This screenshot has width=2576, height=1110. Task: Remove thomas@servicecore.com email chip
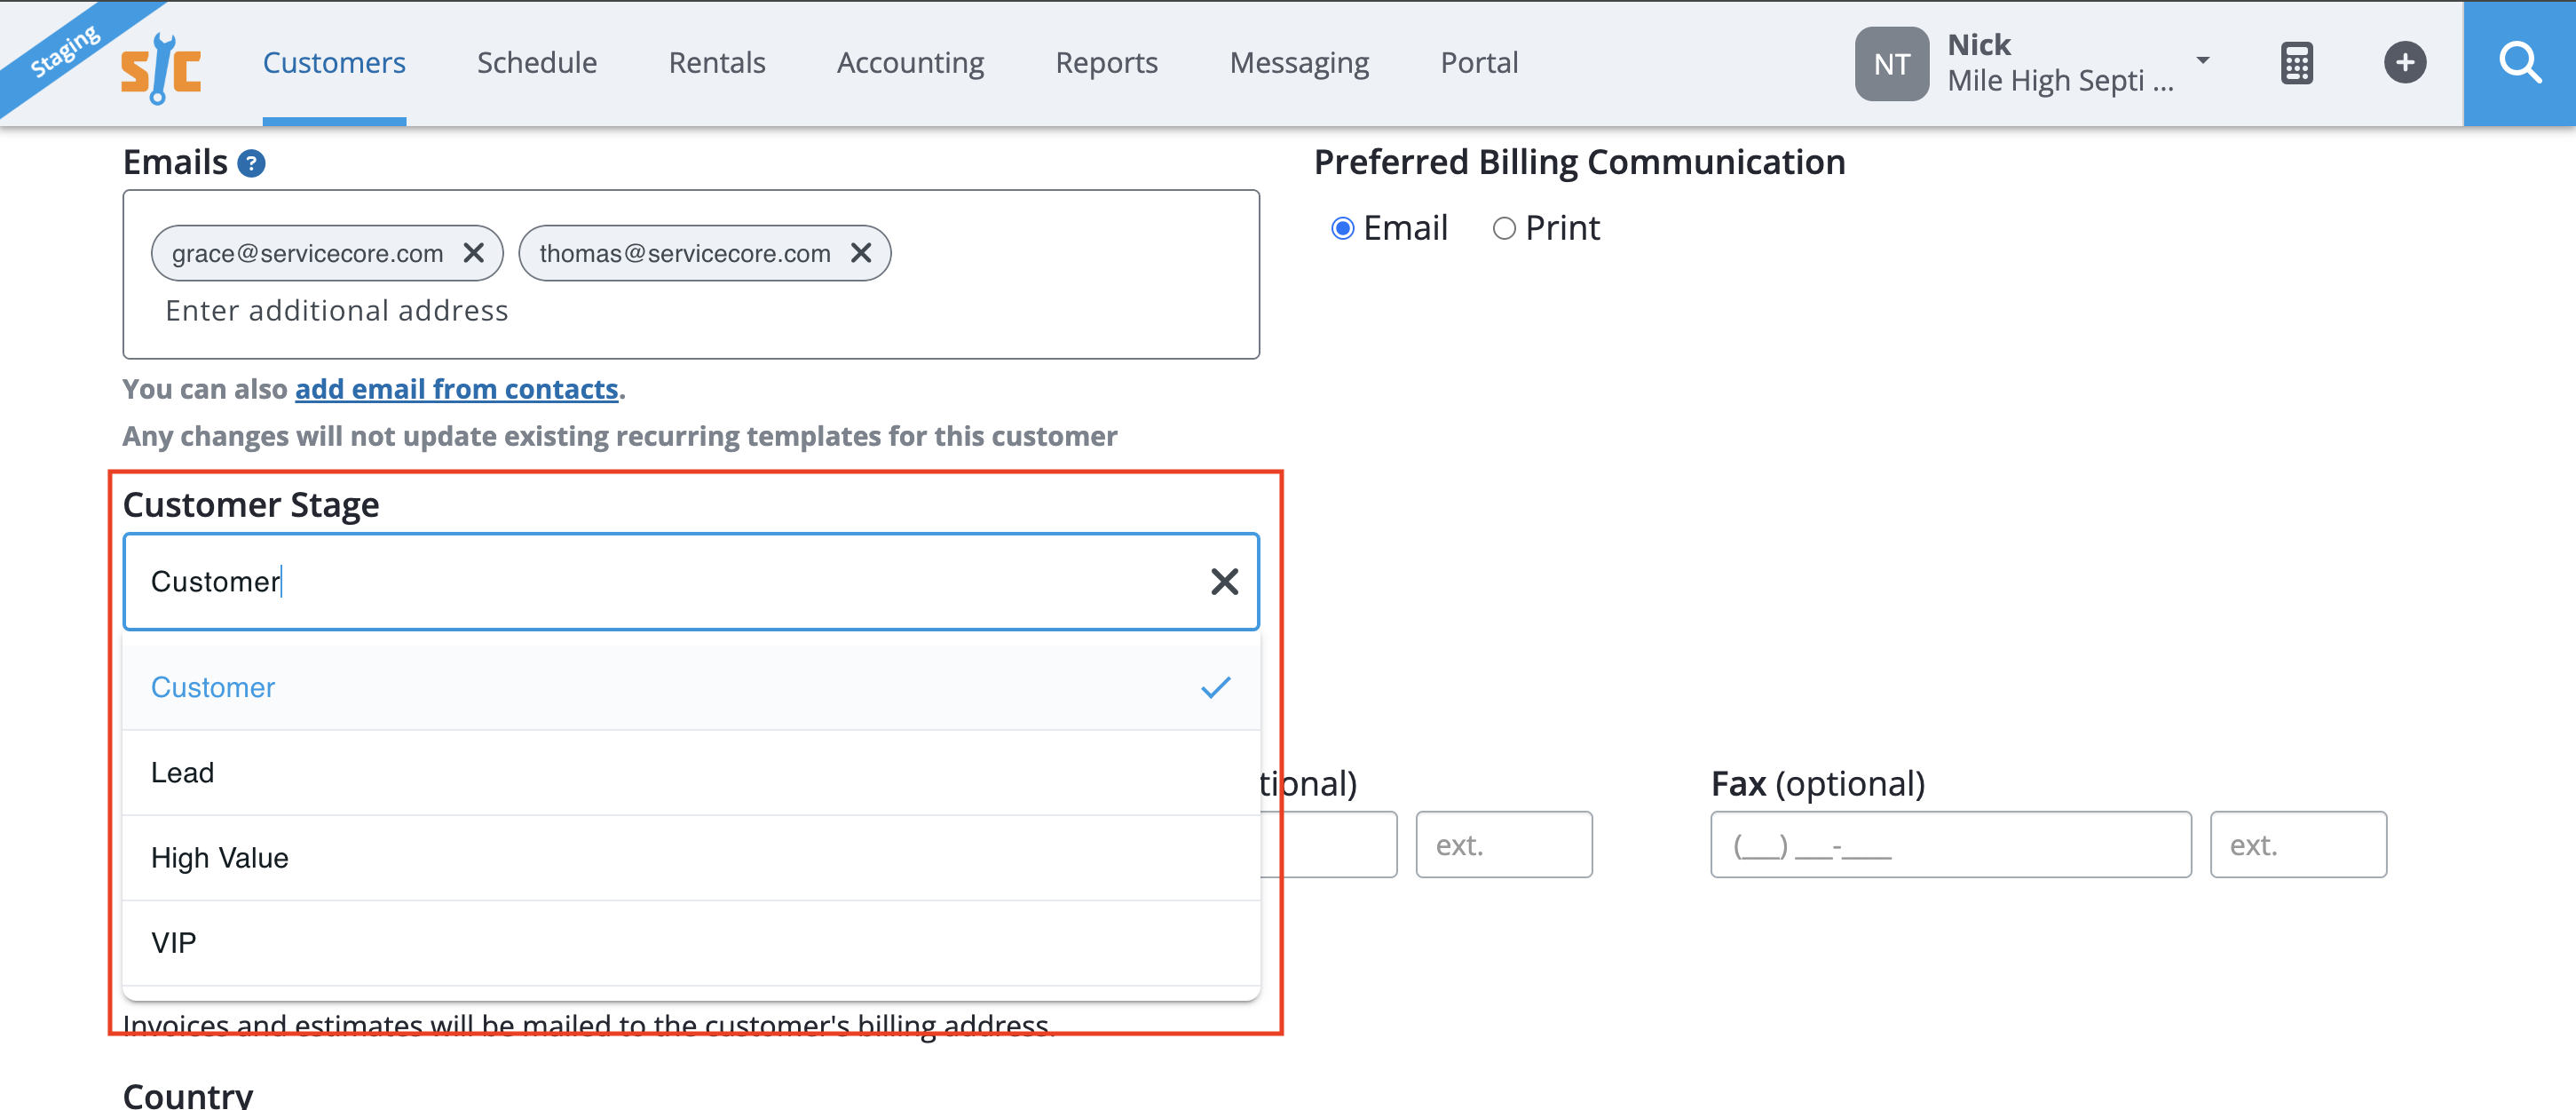(861, 253)
